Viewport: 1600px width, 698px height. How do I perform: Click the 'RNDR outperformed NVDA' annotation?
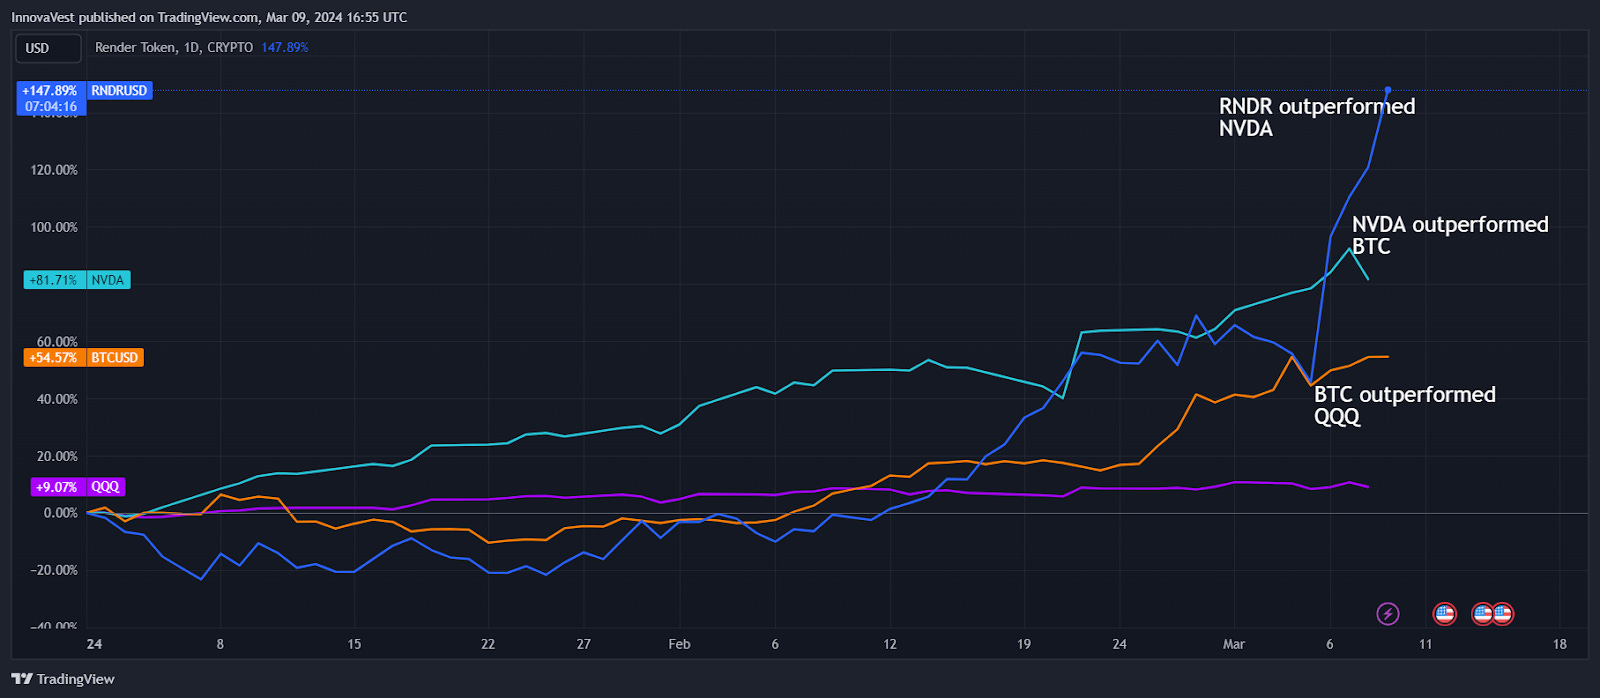[1316, 117]
